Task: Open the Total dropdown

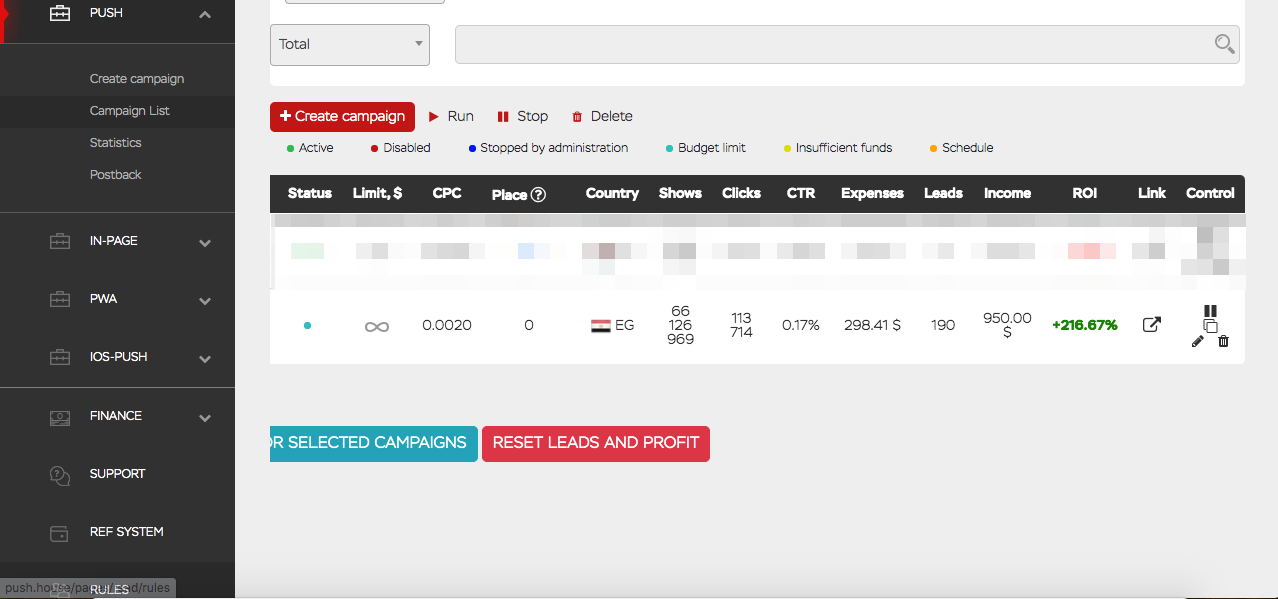Action: pos(350,45)
